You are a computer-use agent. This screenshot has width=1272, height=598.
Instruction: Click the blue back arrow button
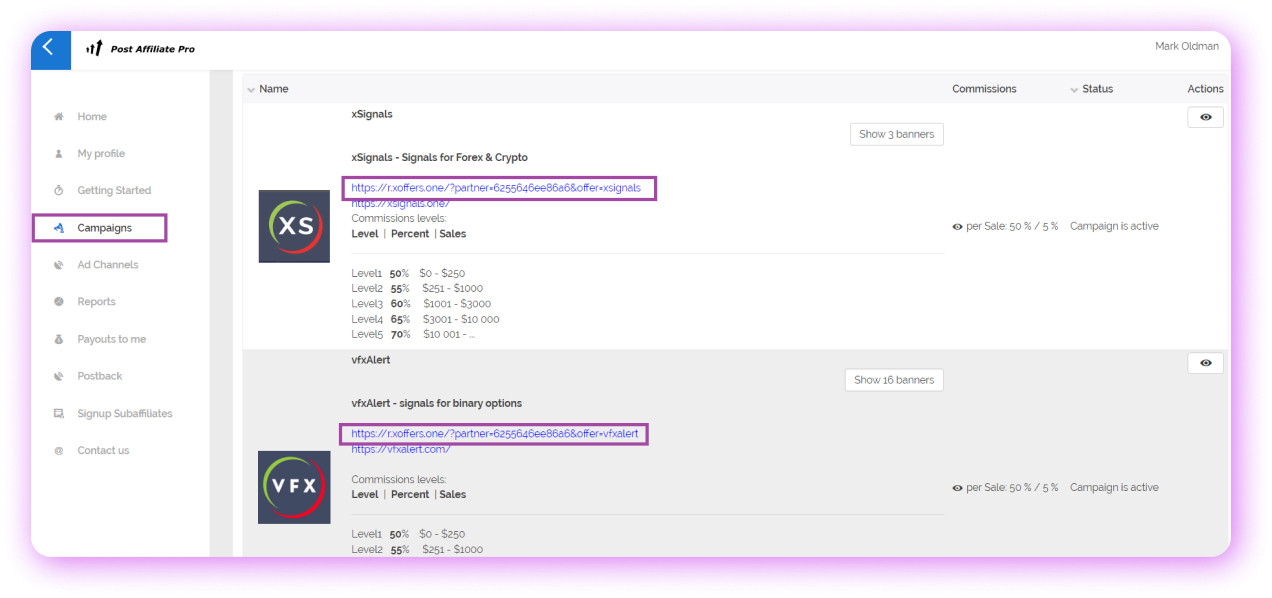pos(50,49)
